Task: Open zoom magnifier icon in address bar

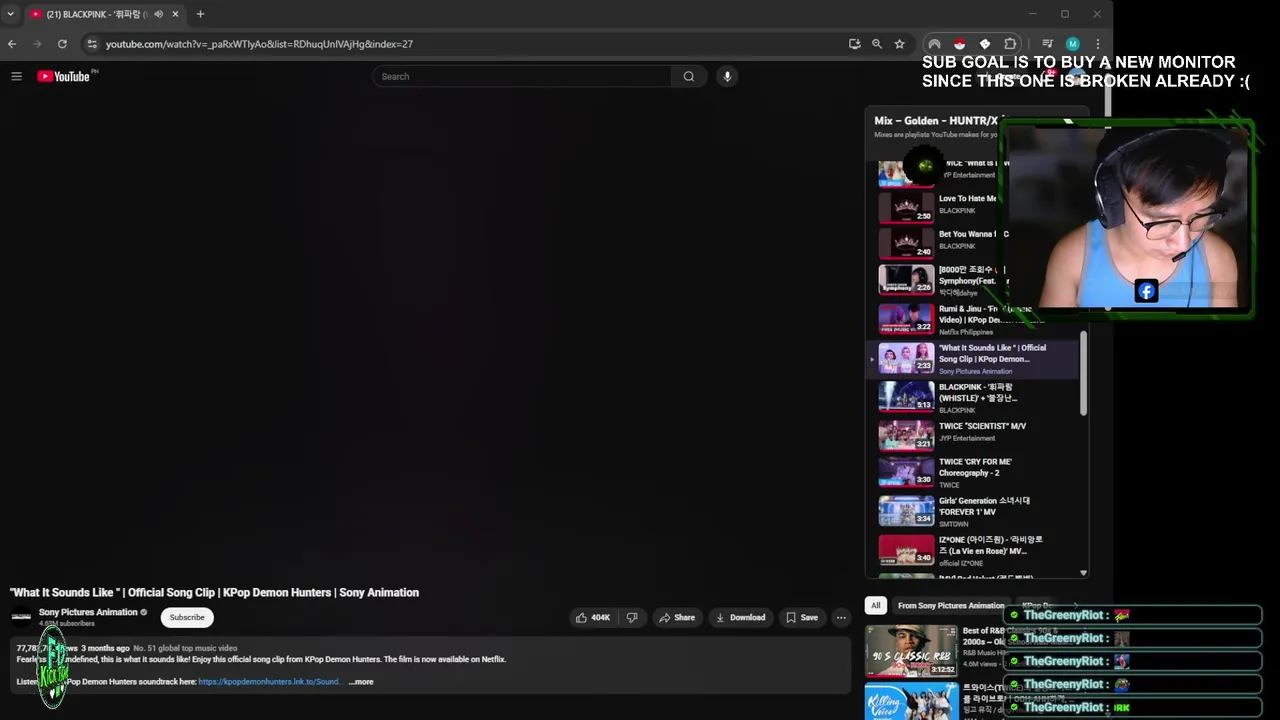Action: point(877,44)
